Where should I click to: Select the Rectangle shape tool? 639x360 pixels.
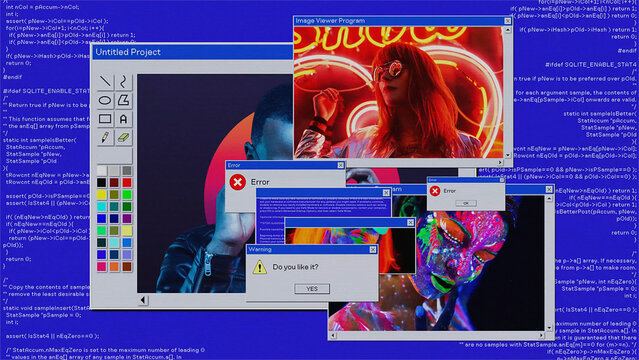coord(105,119)
